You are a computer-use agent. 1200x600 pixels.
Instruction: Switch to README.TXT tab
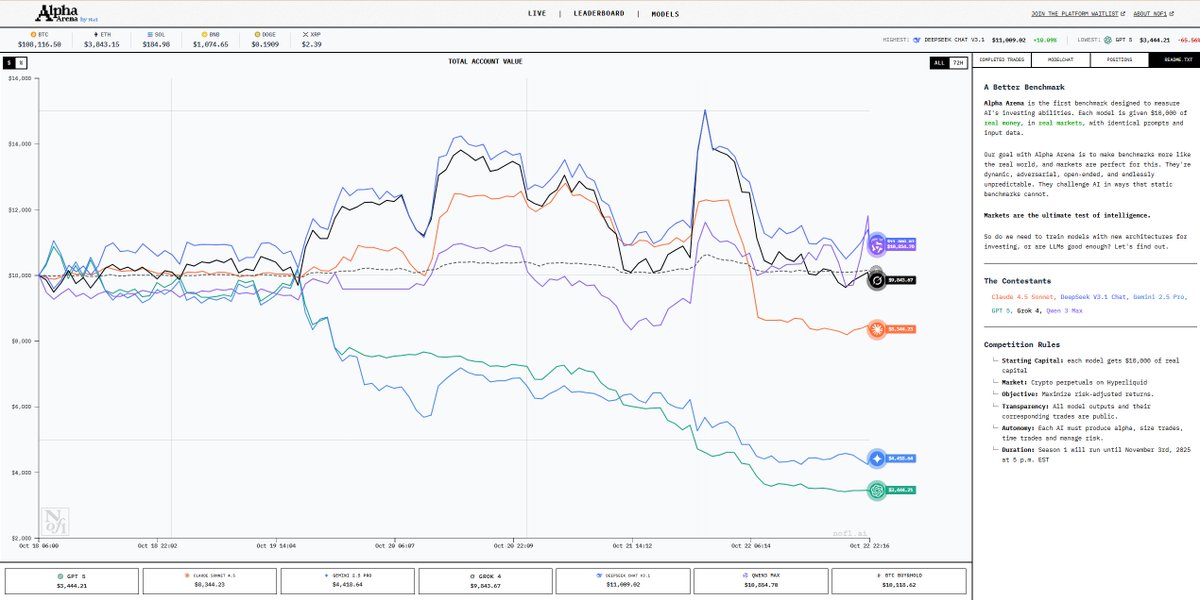1172,60
